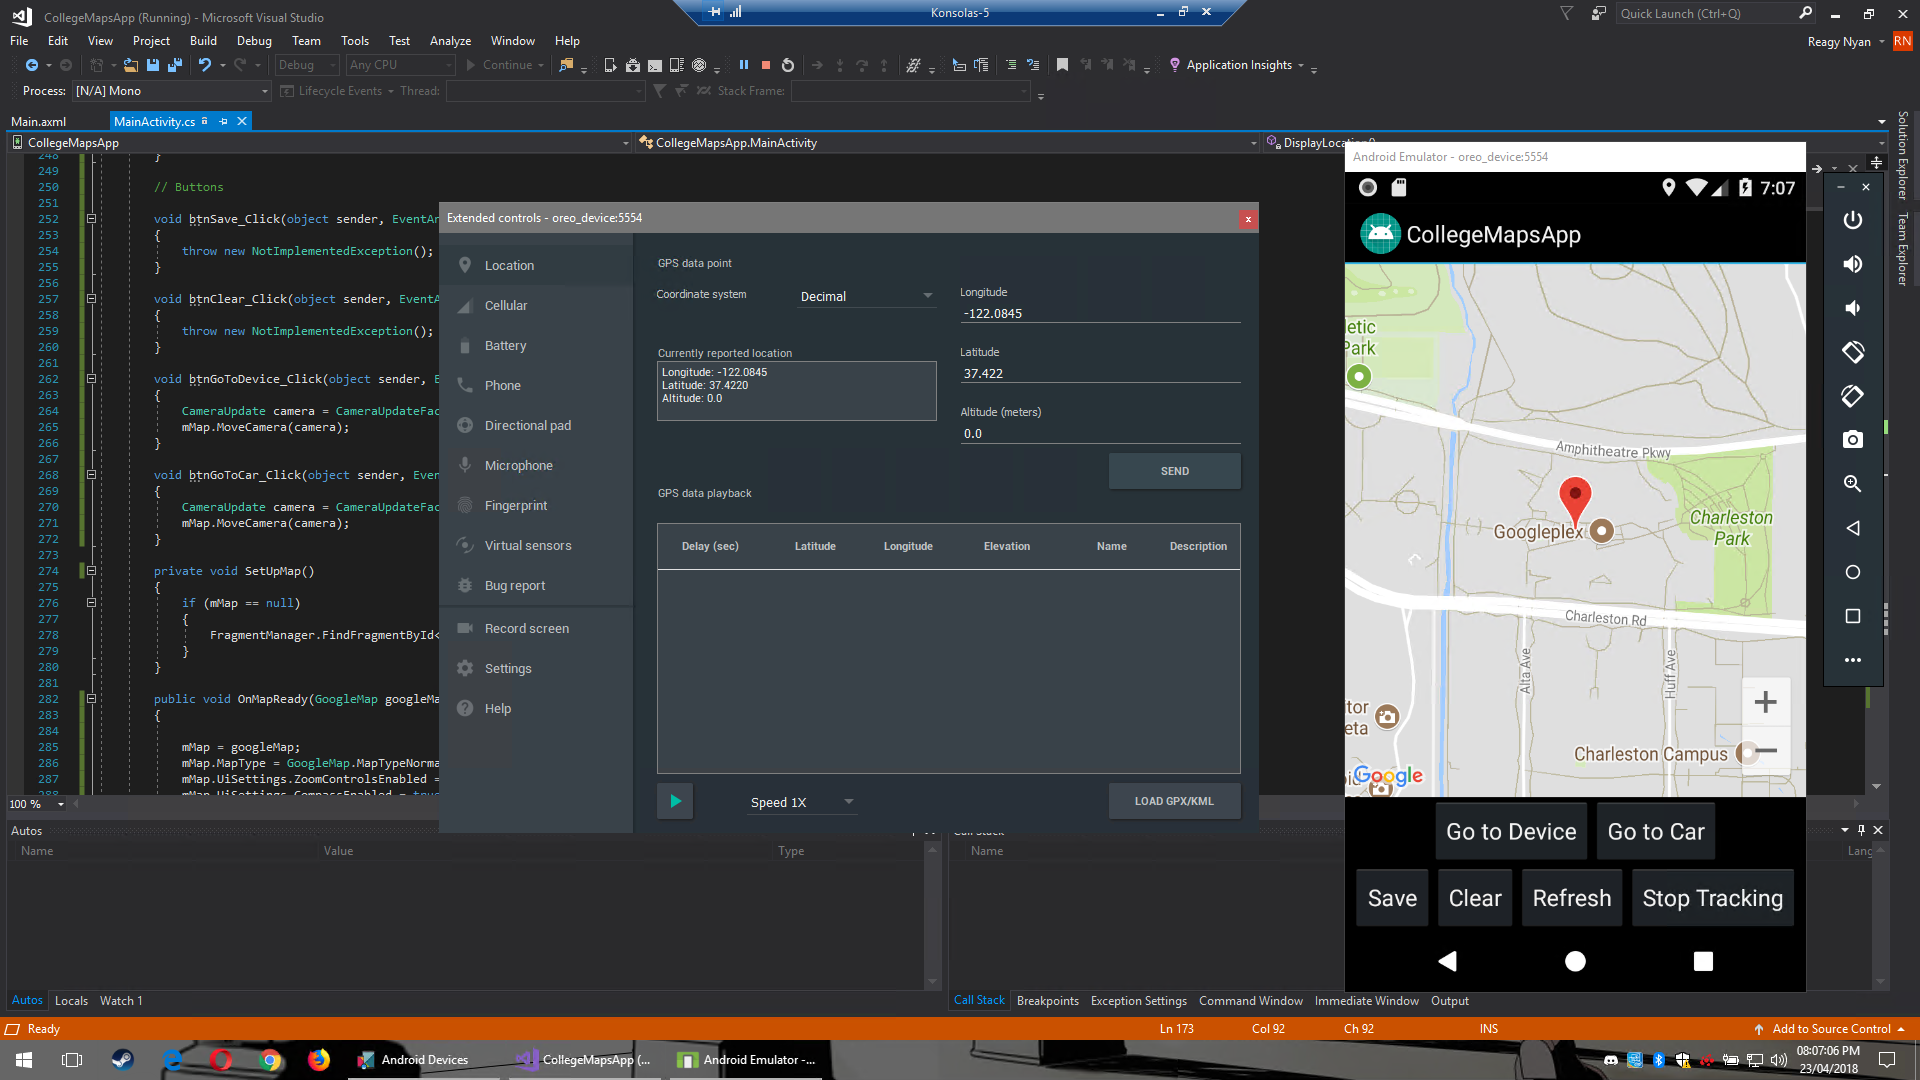Switch to Breakpoints tab

[1047, 1001]
